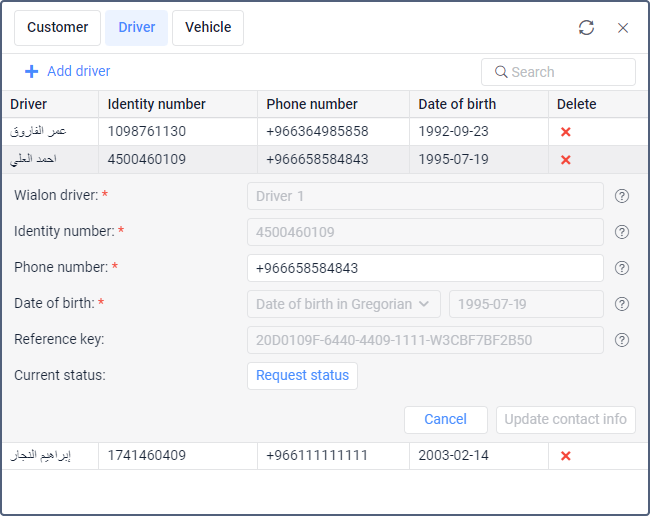Close the dialog with the X icon

[x=623, y=28]
